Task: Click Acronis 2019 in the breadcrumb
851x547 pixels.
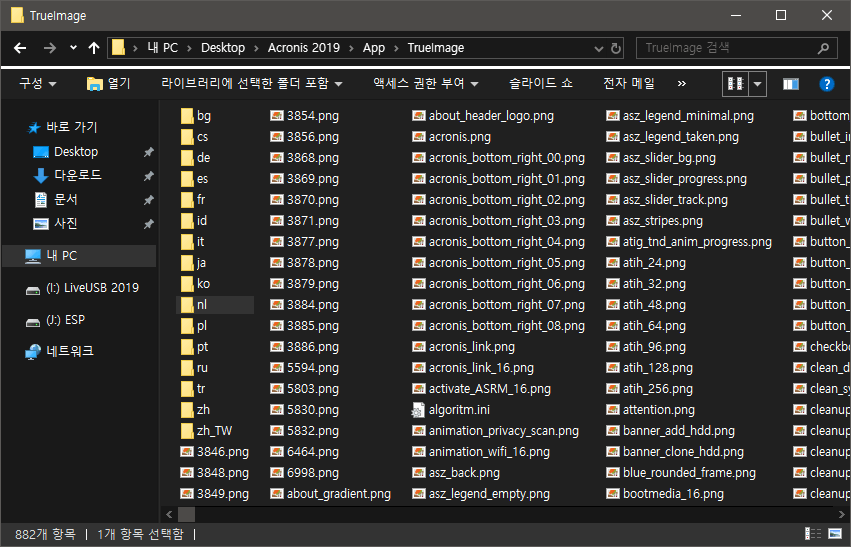Action: [303, 48]
